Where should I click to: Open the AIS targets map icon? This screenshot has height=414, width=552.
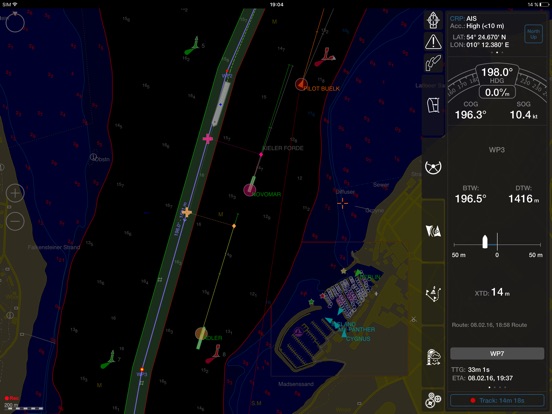coord(433,231)
